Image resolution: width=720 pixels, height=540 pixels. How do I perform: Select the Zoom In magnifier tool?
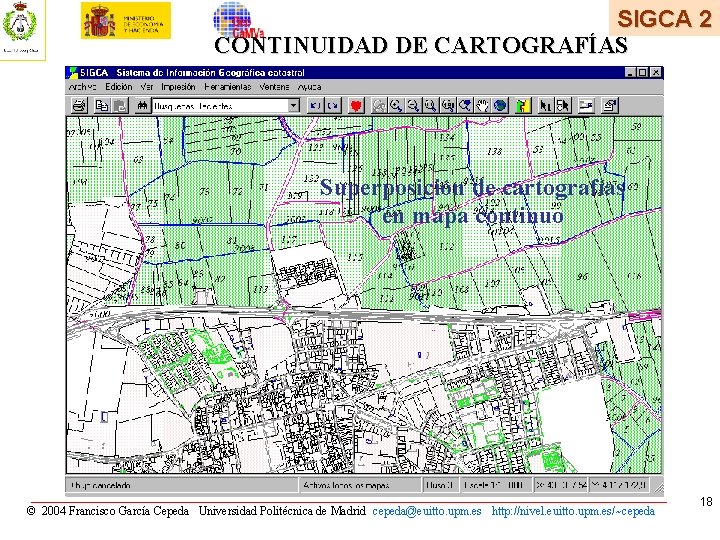click(396, 106)
